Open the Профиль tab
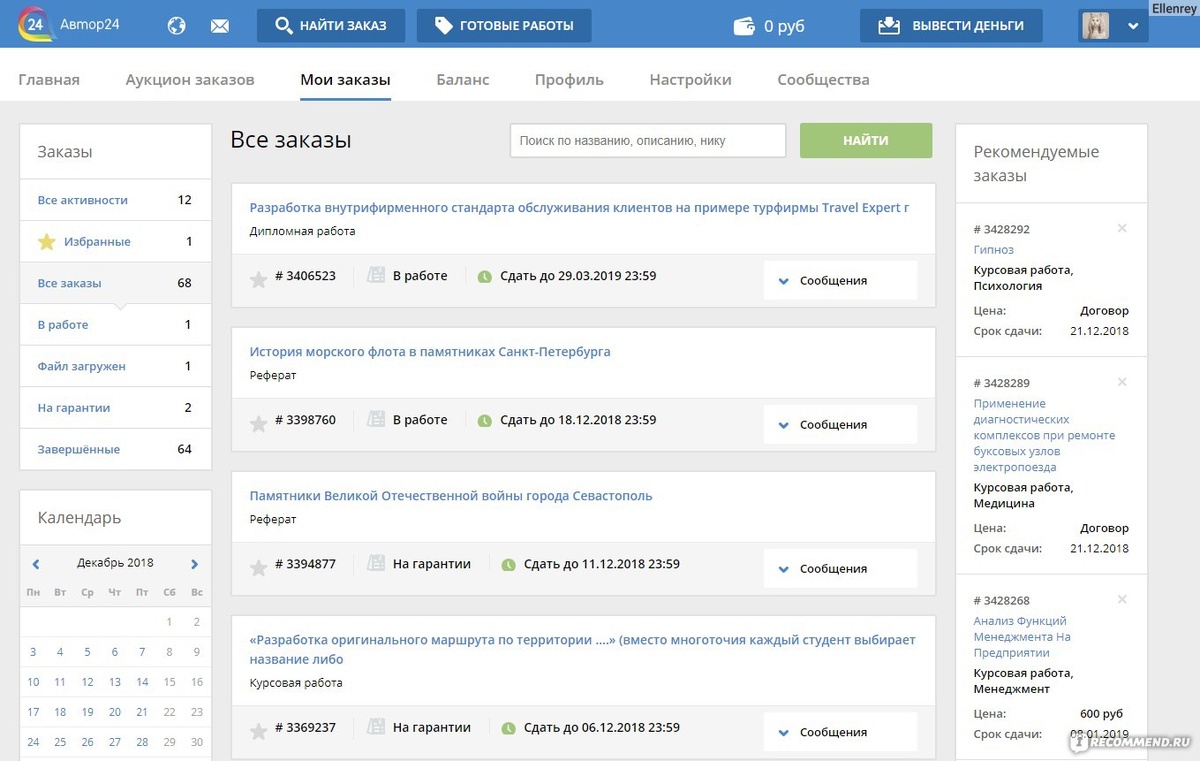 569,80
